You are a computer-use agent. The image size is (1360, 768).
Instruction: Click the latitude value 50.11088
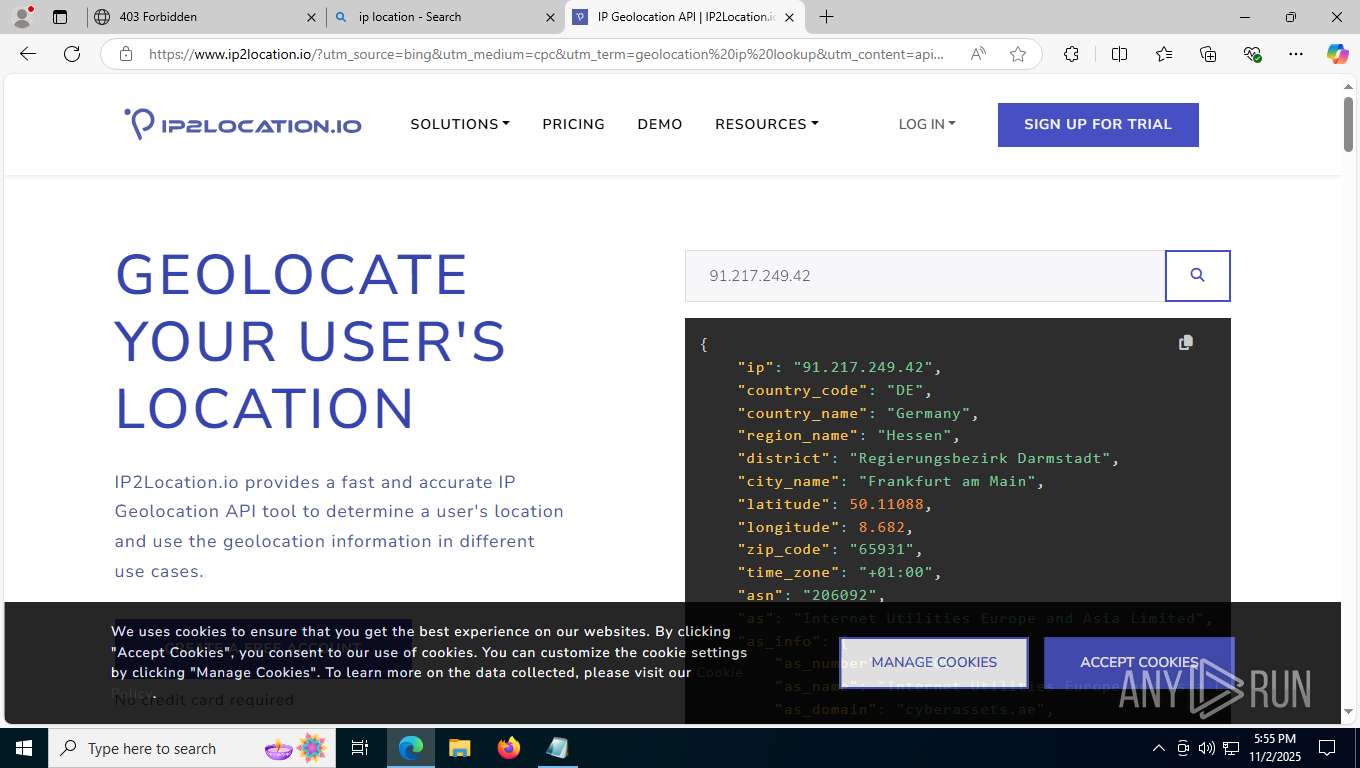coord(886,504)
